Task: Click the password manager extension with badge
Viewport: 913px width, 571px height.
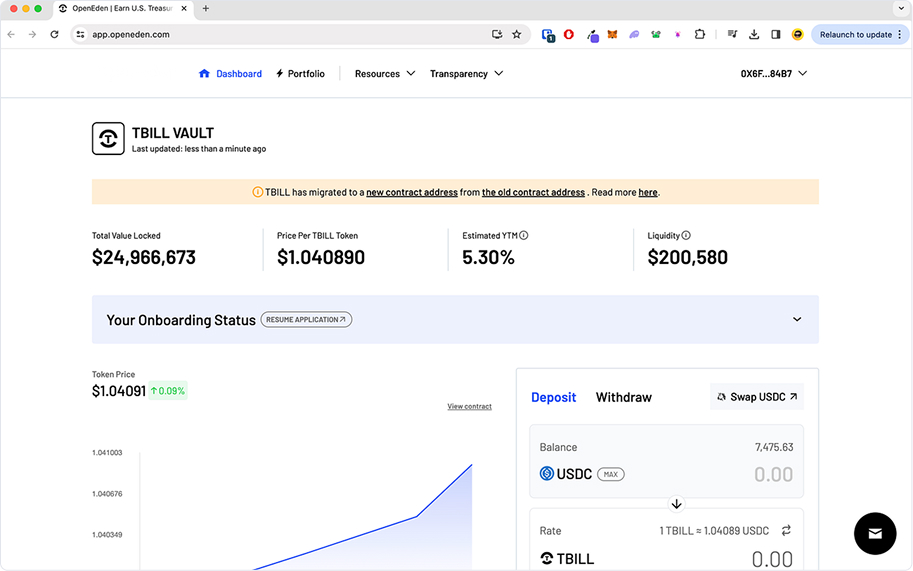Action: pos(548,35)
